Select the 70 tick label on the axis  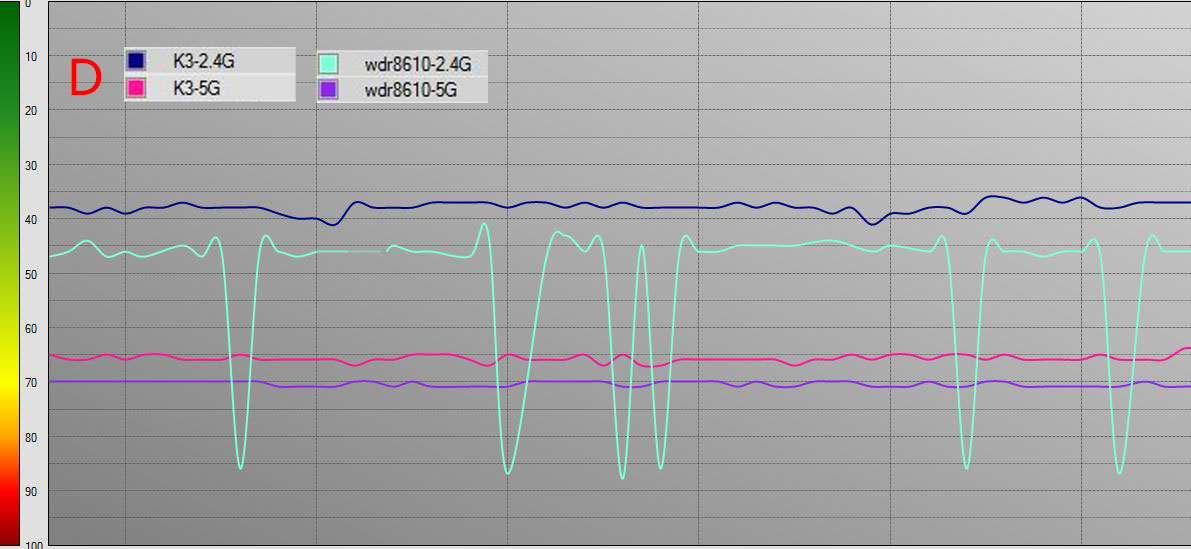[x=29, y=382]
